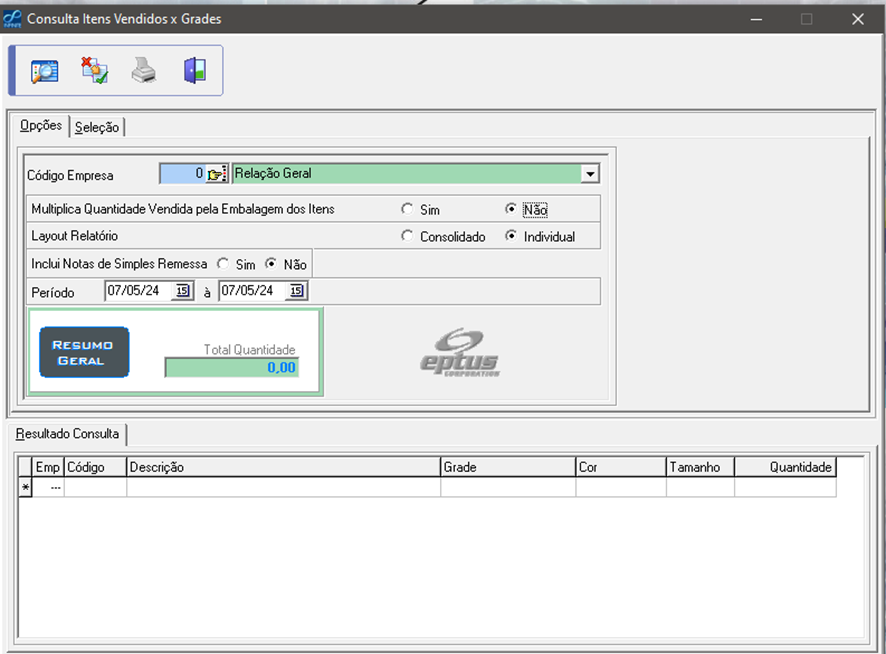Screen dimensions: 886x654
Task: Click the company lookup hand icon
Action: (x=217, y=174)
